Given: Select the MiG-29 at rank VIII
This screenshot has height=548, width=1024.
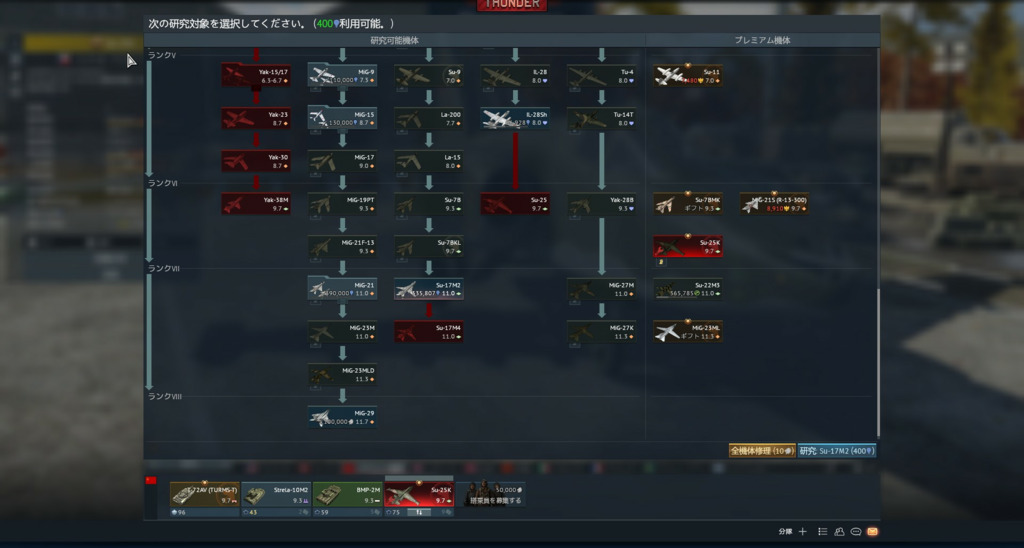Looking at the screenshot, I should point(342,416).
